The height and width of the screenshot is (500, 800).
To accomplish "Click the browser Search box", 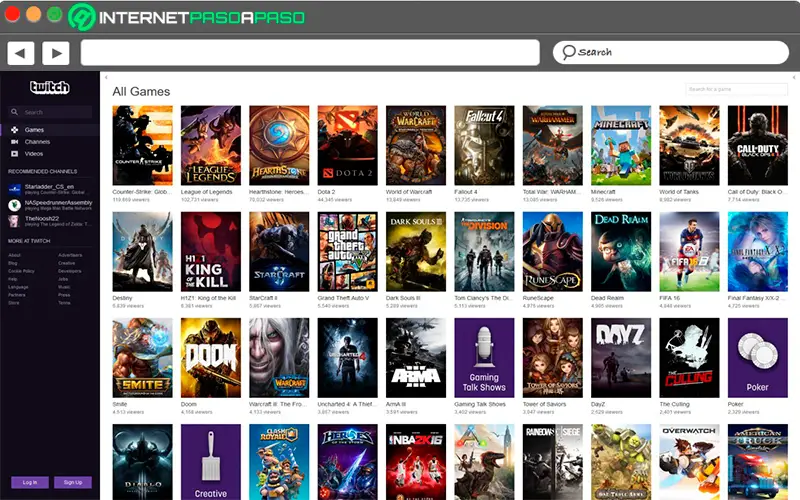I will click(x=671, y=52).
